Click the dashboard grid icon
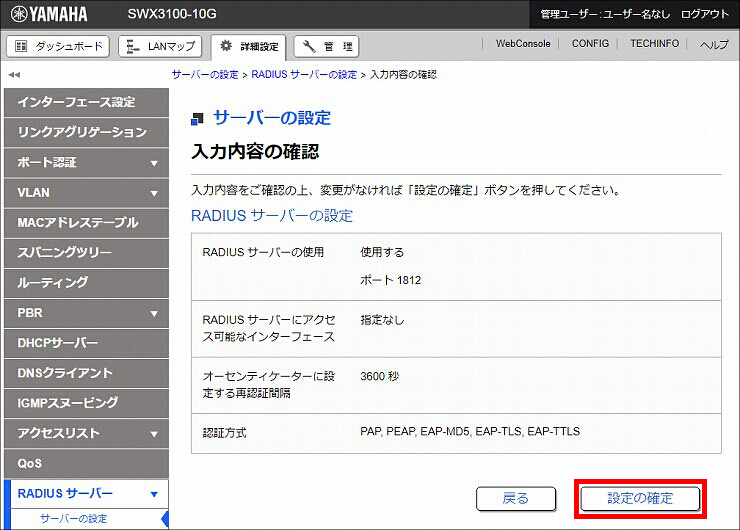Image resolution: width=740 pixels, height=530 pixels. (21, 46)
